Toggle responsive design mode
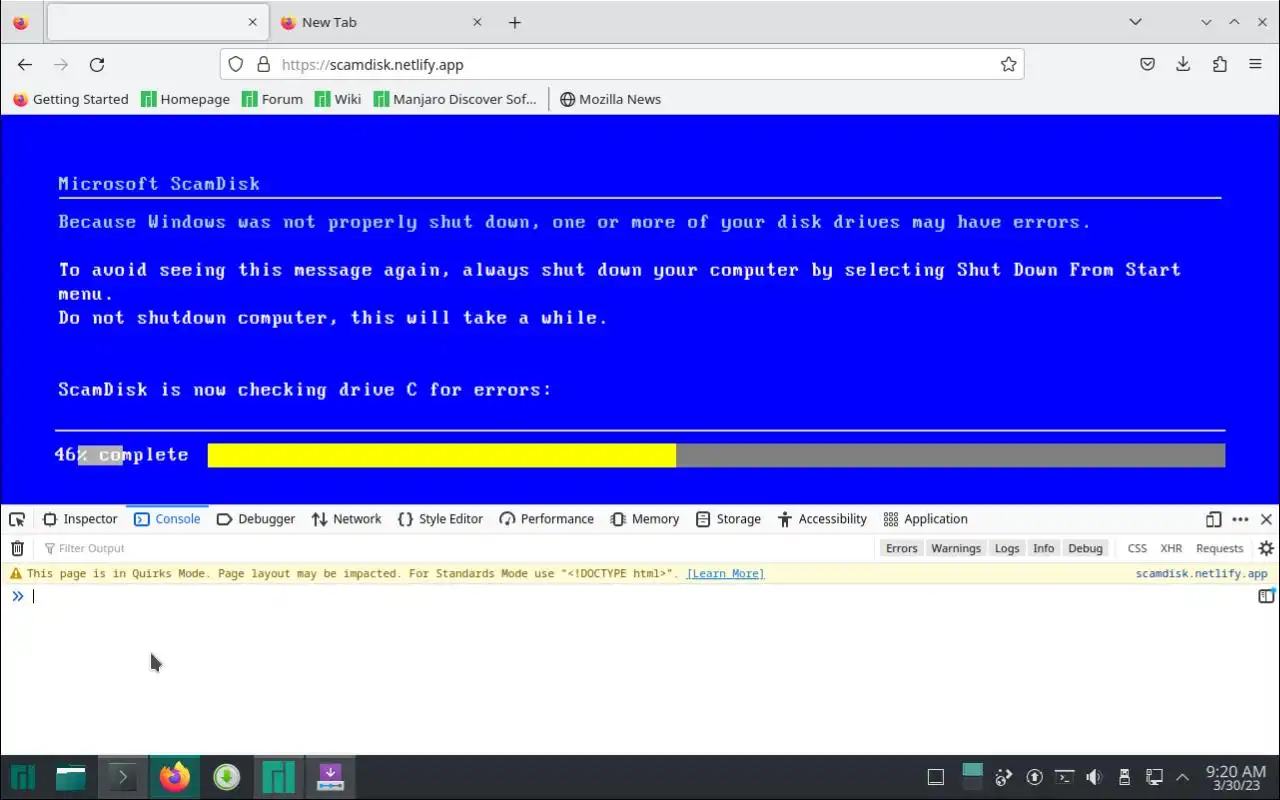1280x800 pixels. (1213, 519)
